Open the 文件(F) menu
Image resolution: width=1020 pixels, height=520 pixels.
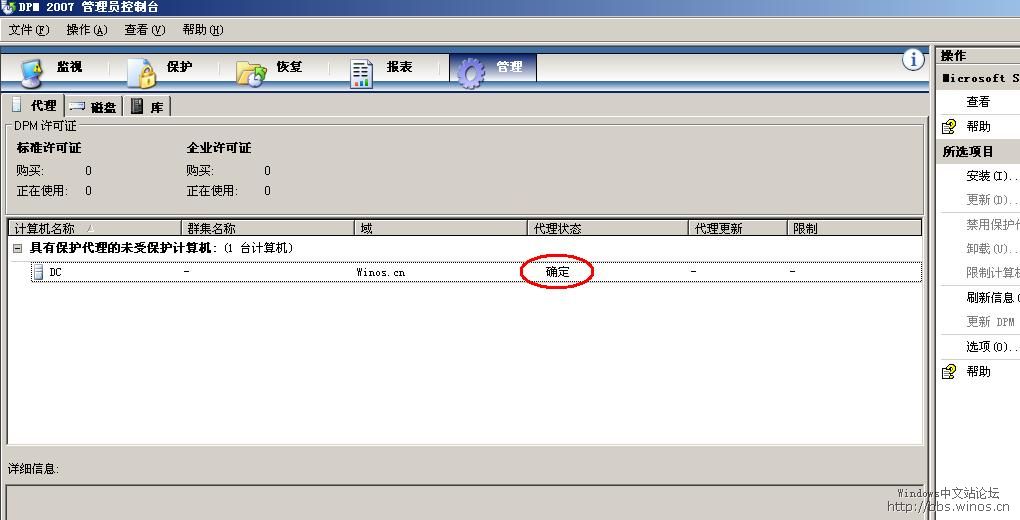tap(28, 30)
